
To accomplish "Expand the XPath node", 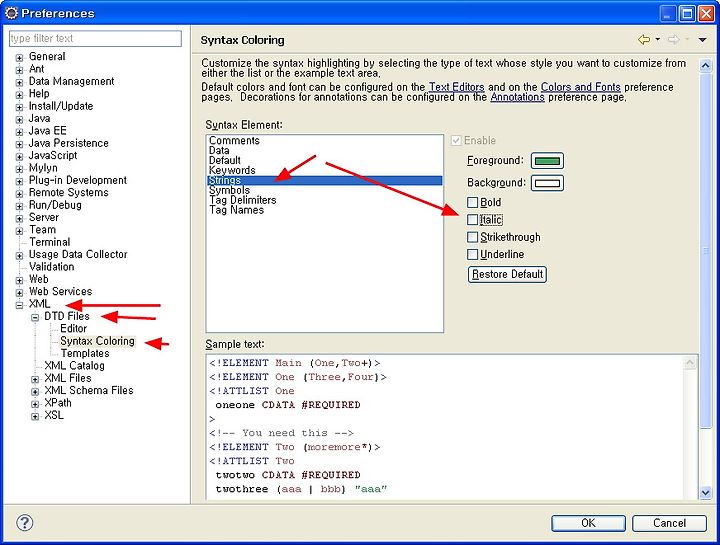I will coord(35,405).
